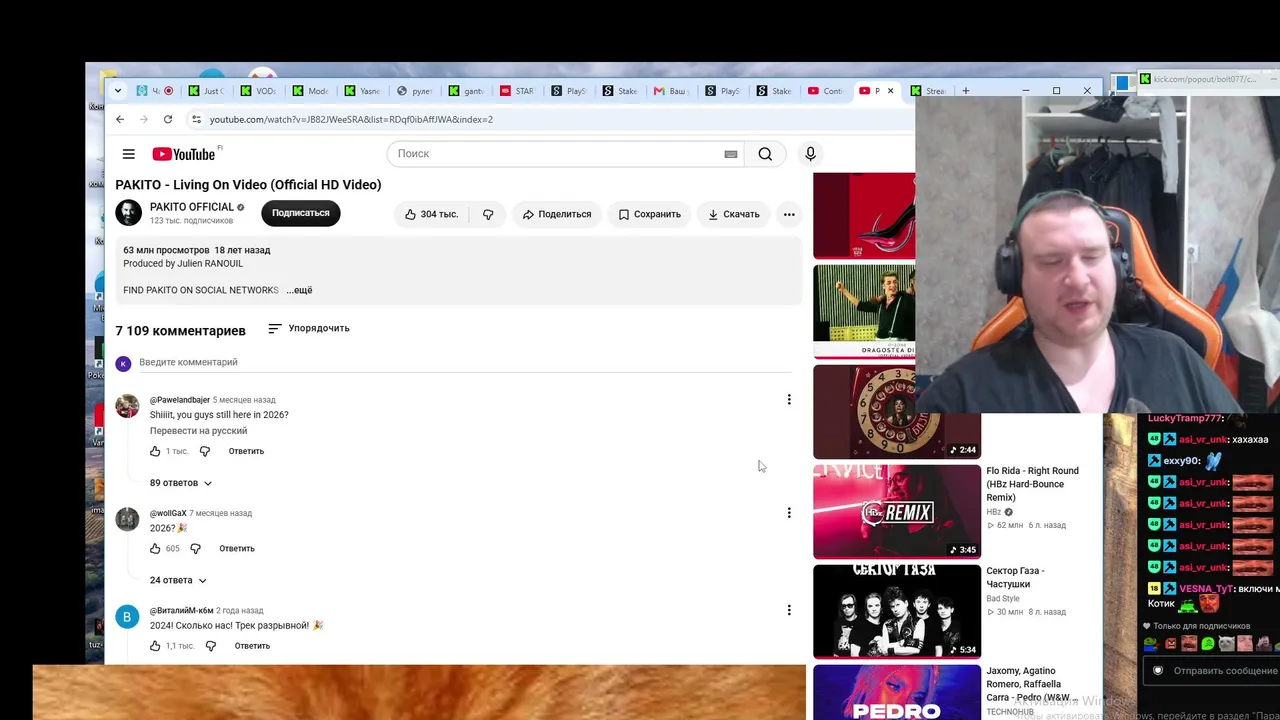This screenshot has width=1280, height=720.
Task: Open more actions menu beside Скачать
Action: [789, 214]
